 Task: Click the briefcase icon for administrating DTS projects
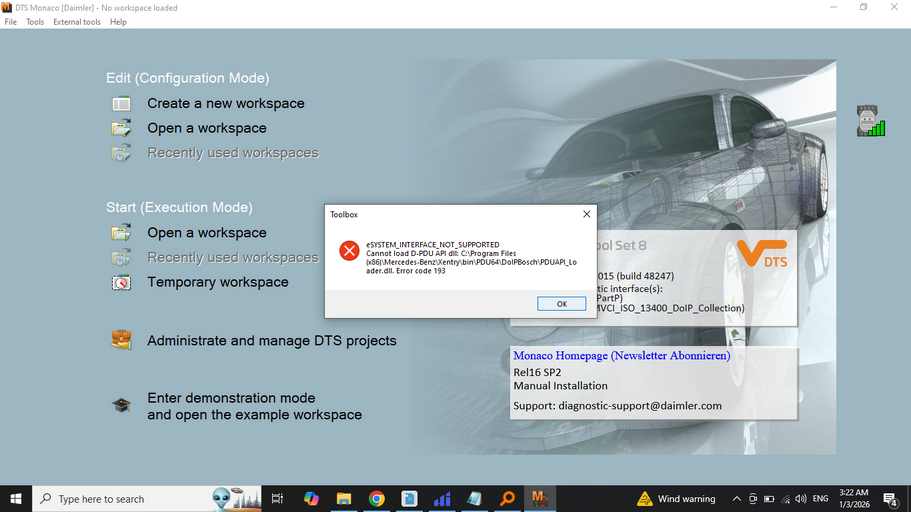point(121,340)
